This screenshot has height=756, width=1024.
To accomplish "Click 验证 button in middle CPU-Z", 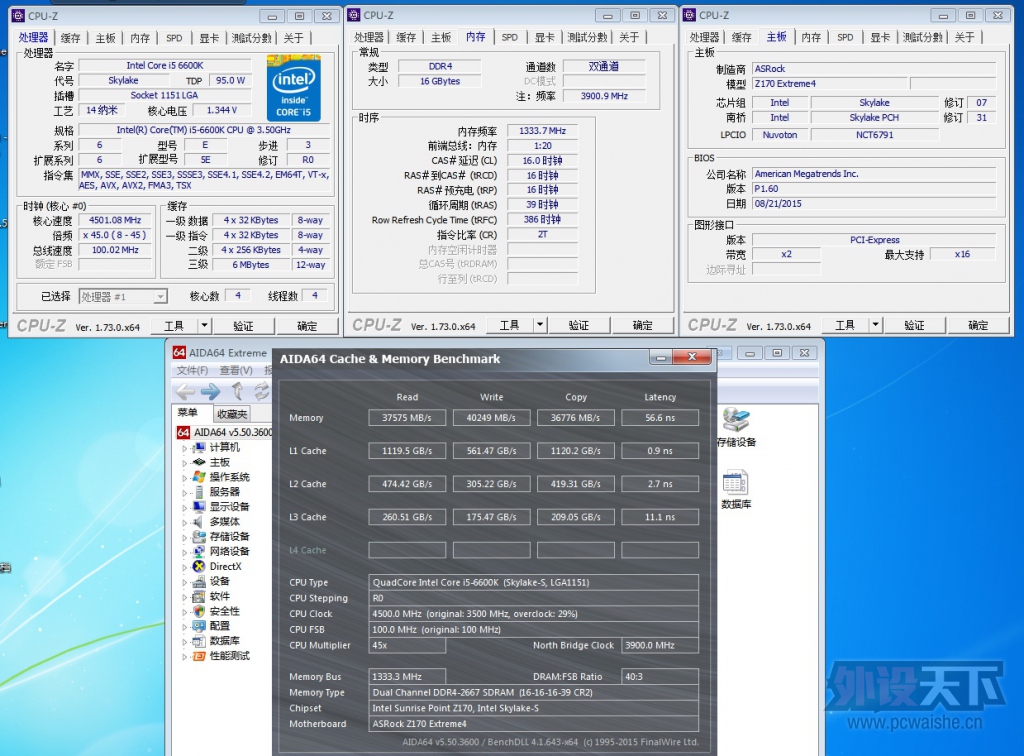I will (x=579, y=325).
